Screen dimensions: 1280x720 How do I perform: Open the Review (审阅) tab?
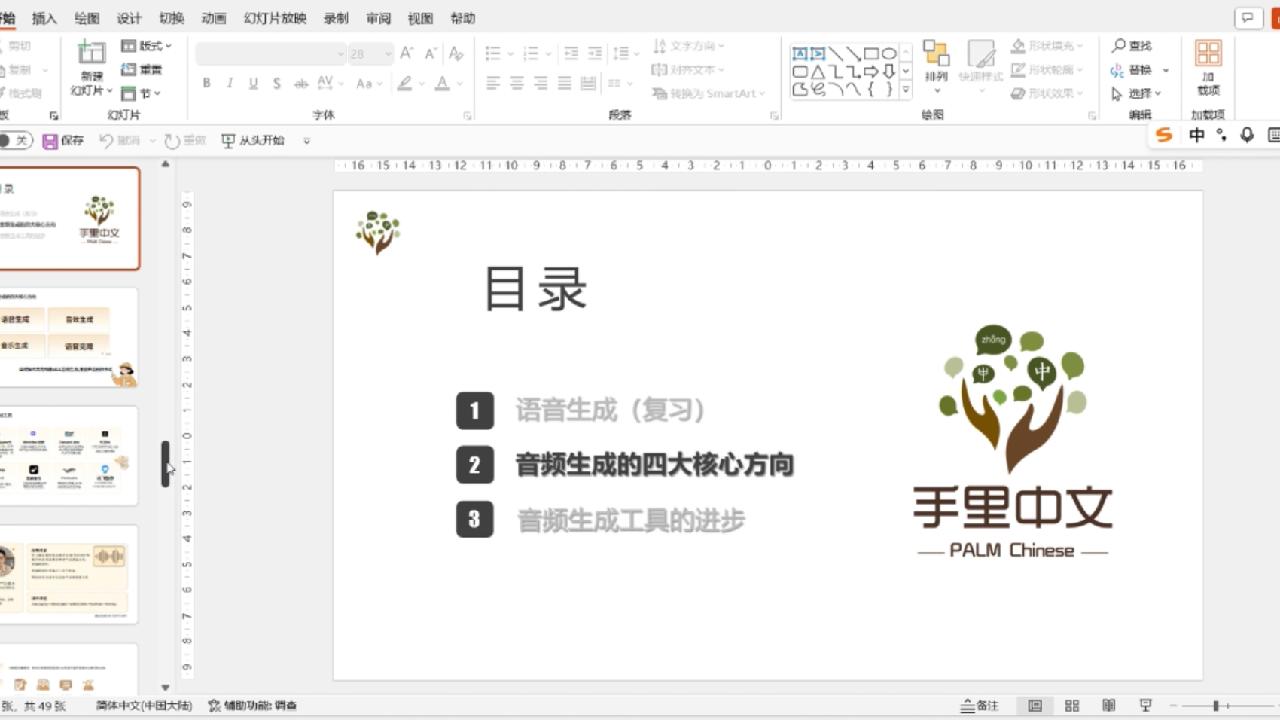[x=378, y=18]
